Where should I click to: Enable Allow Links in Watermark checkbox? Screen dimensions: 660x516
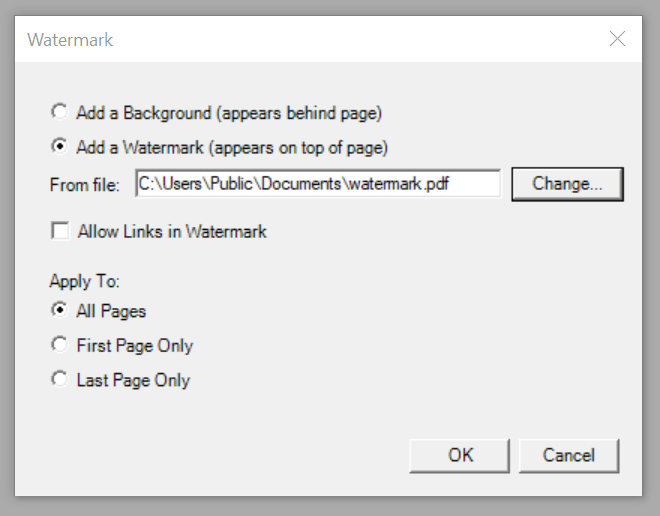pyautogui.click(x=60, y=231)
